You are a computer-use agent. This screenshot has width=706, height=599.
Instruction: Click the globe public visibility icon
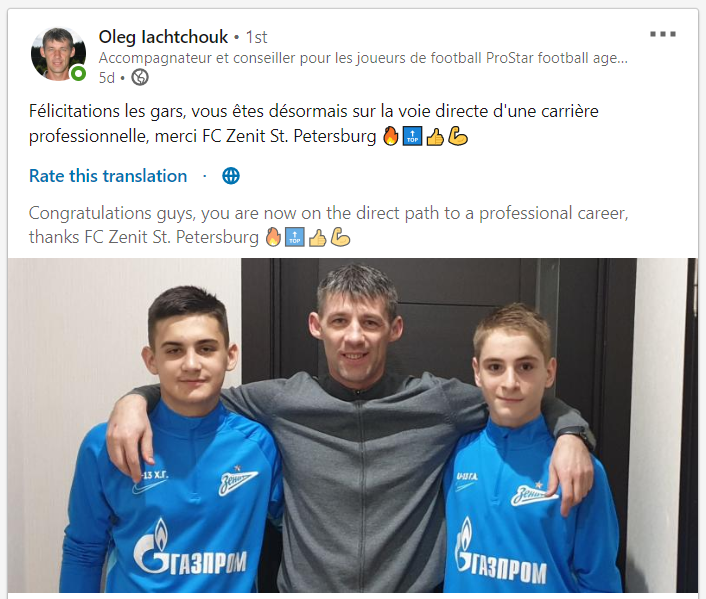pos(140,77)
